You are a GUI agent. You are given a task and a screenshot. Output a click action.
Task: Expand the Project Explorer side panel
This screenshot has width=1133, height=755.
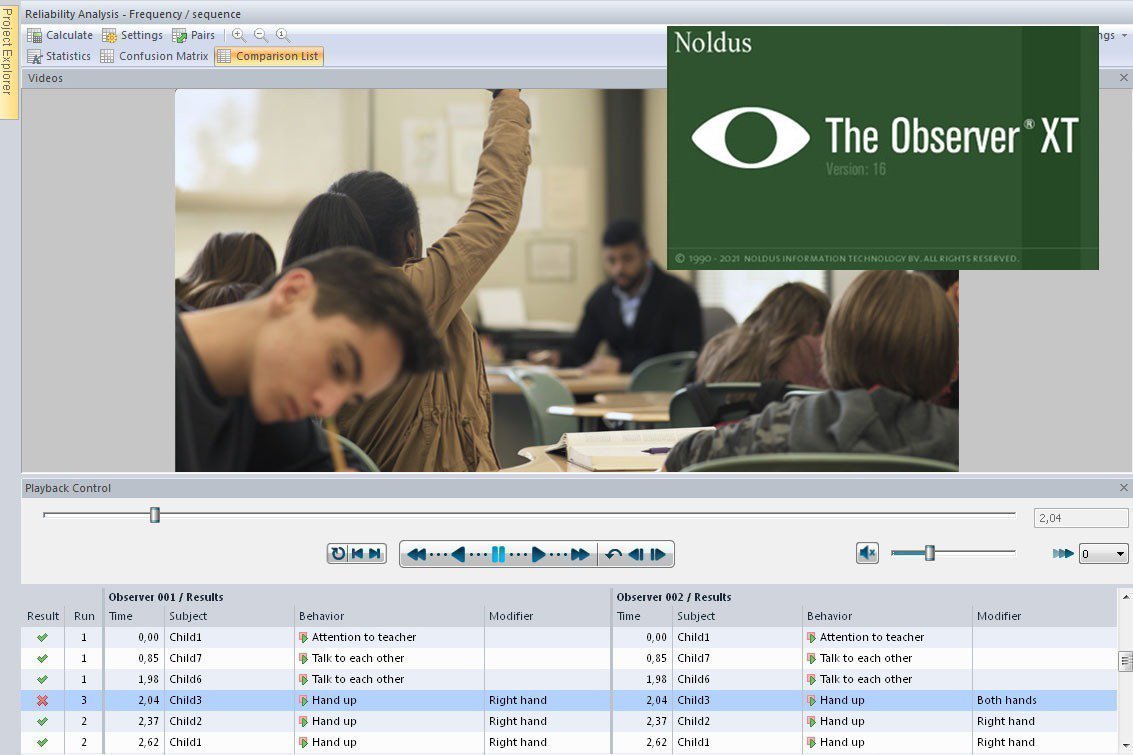click(8, 60)
